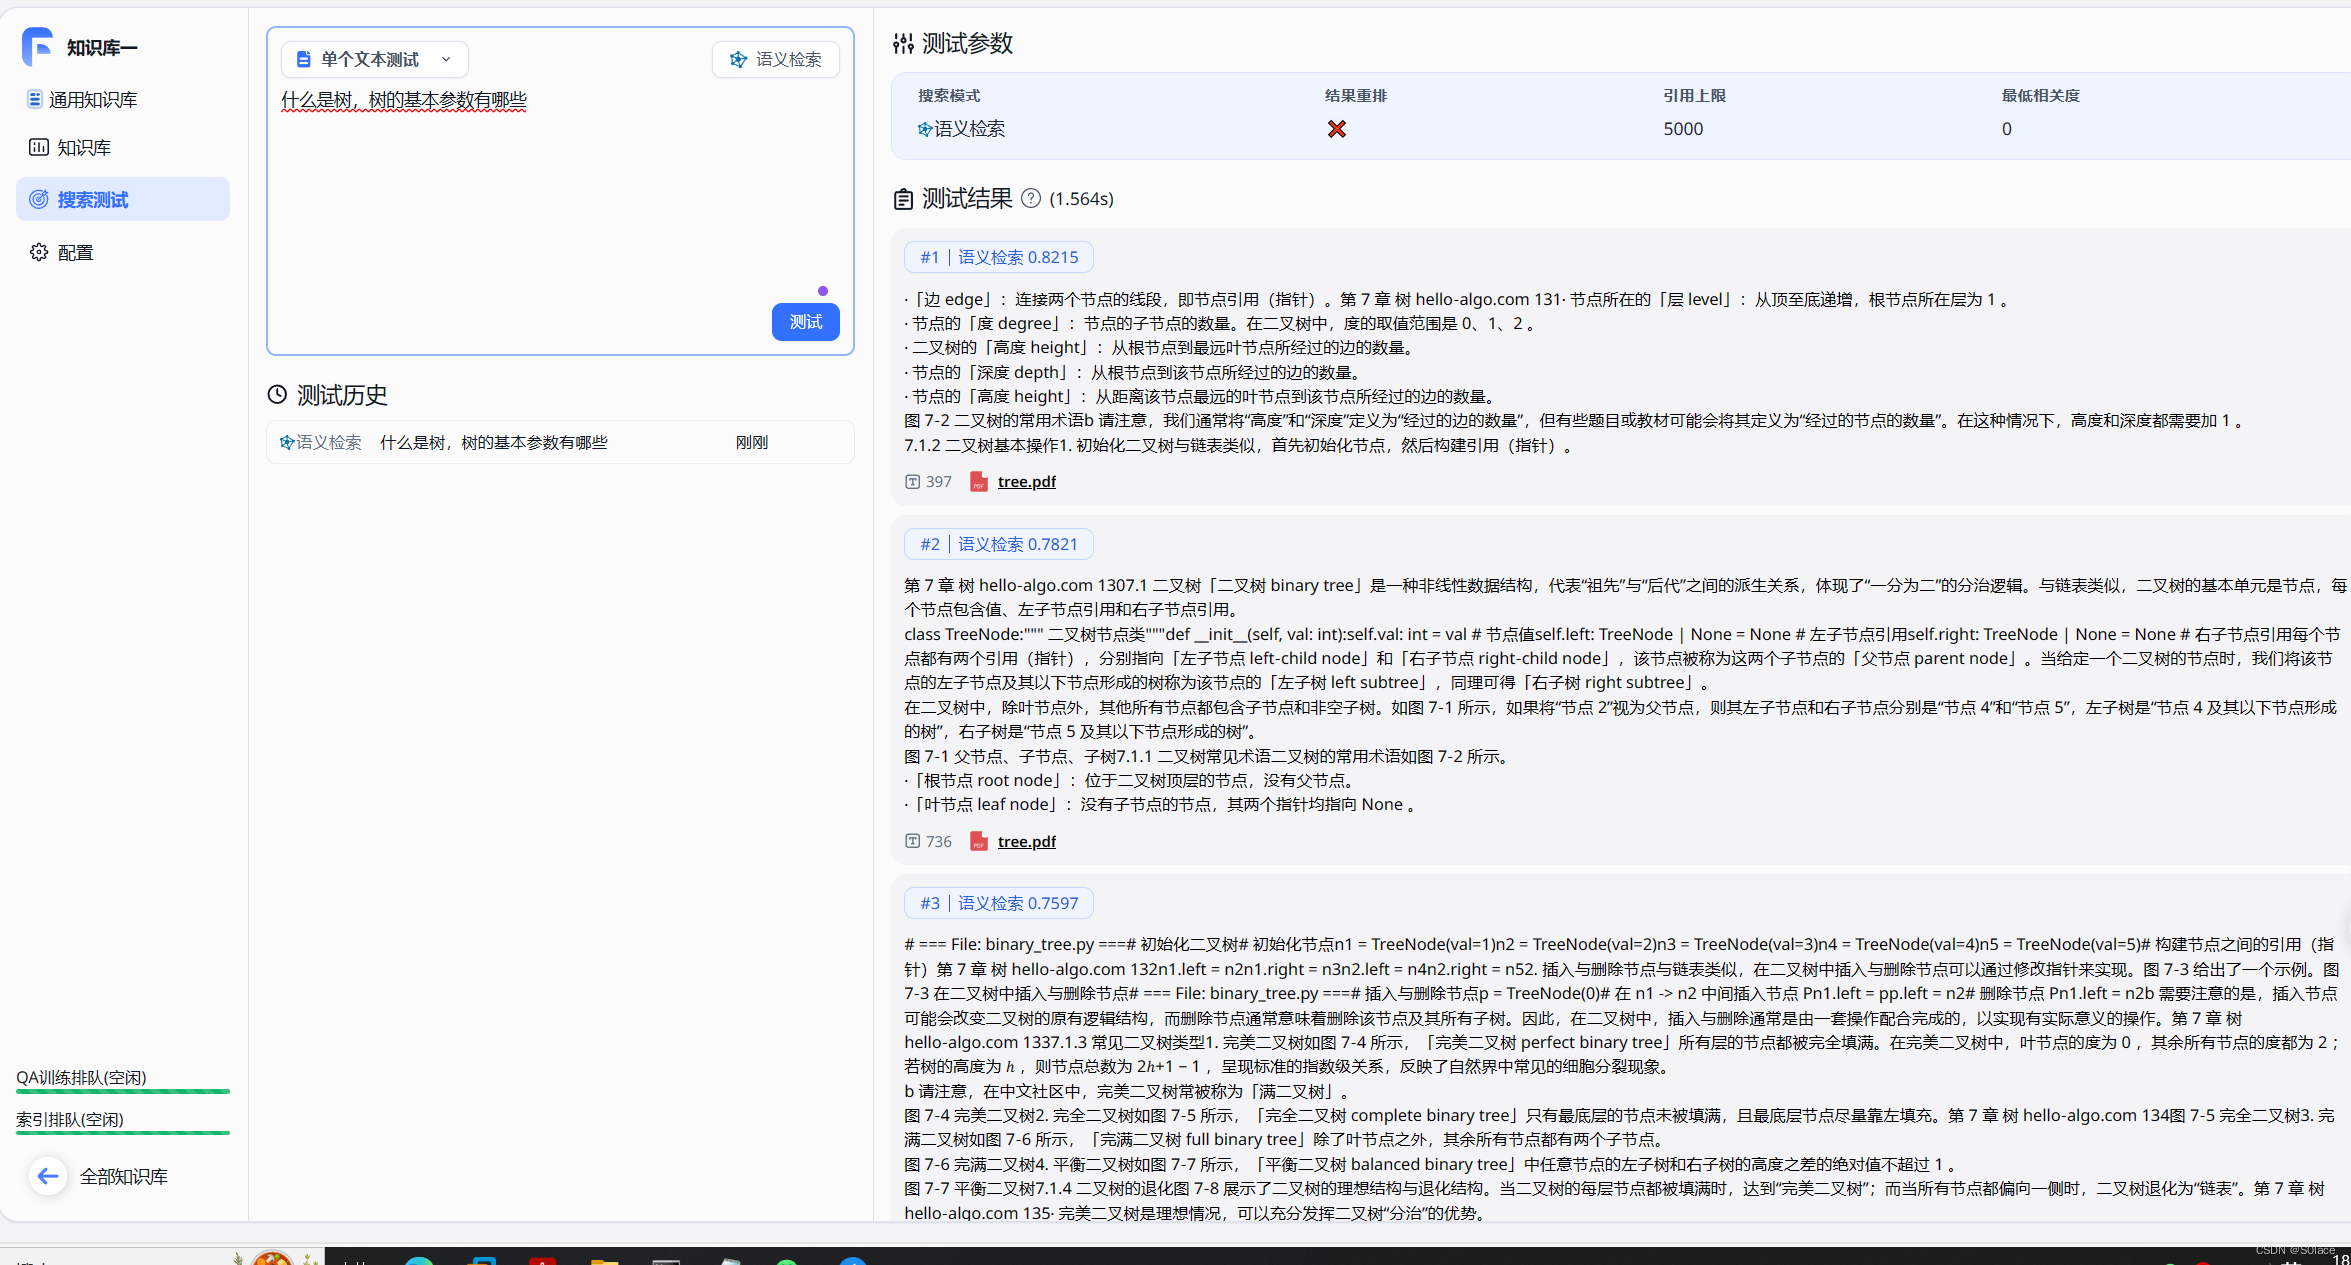The image size is (2351, 1265).
Task: Click the #1 语义检索 0.8215 score tag
Action: tap(999, 257)
